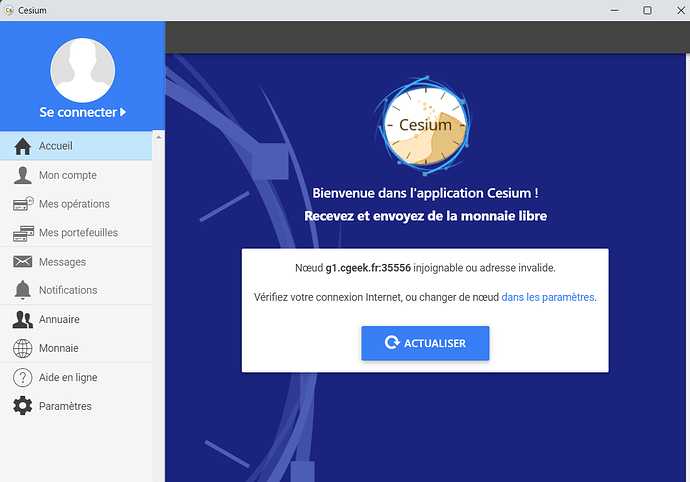
Task: Follow the 'dans les paramètres' link
Action: pos(548,297)
